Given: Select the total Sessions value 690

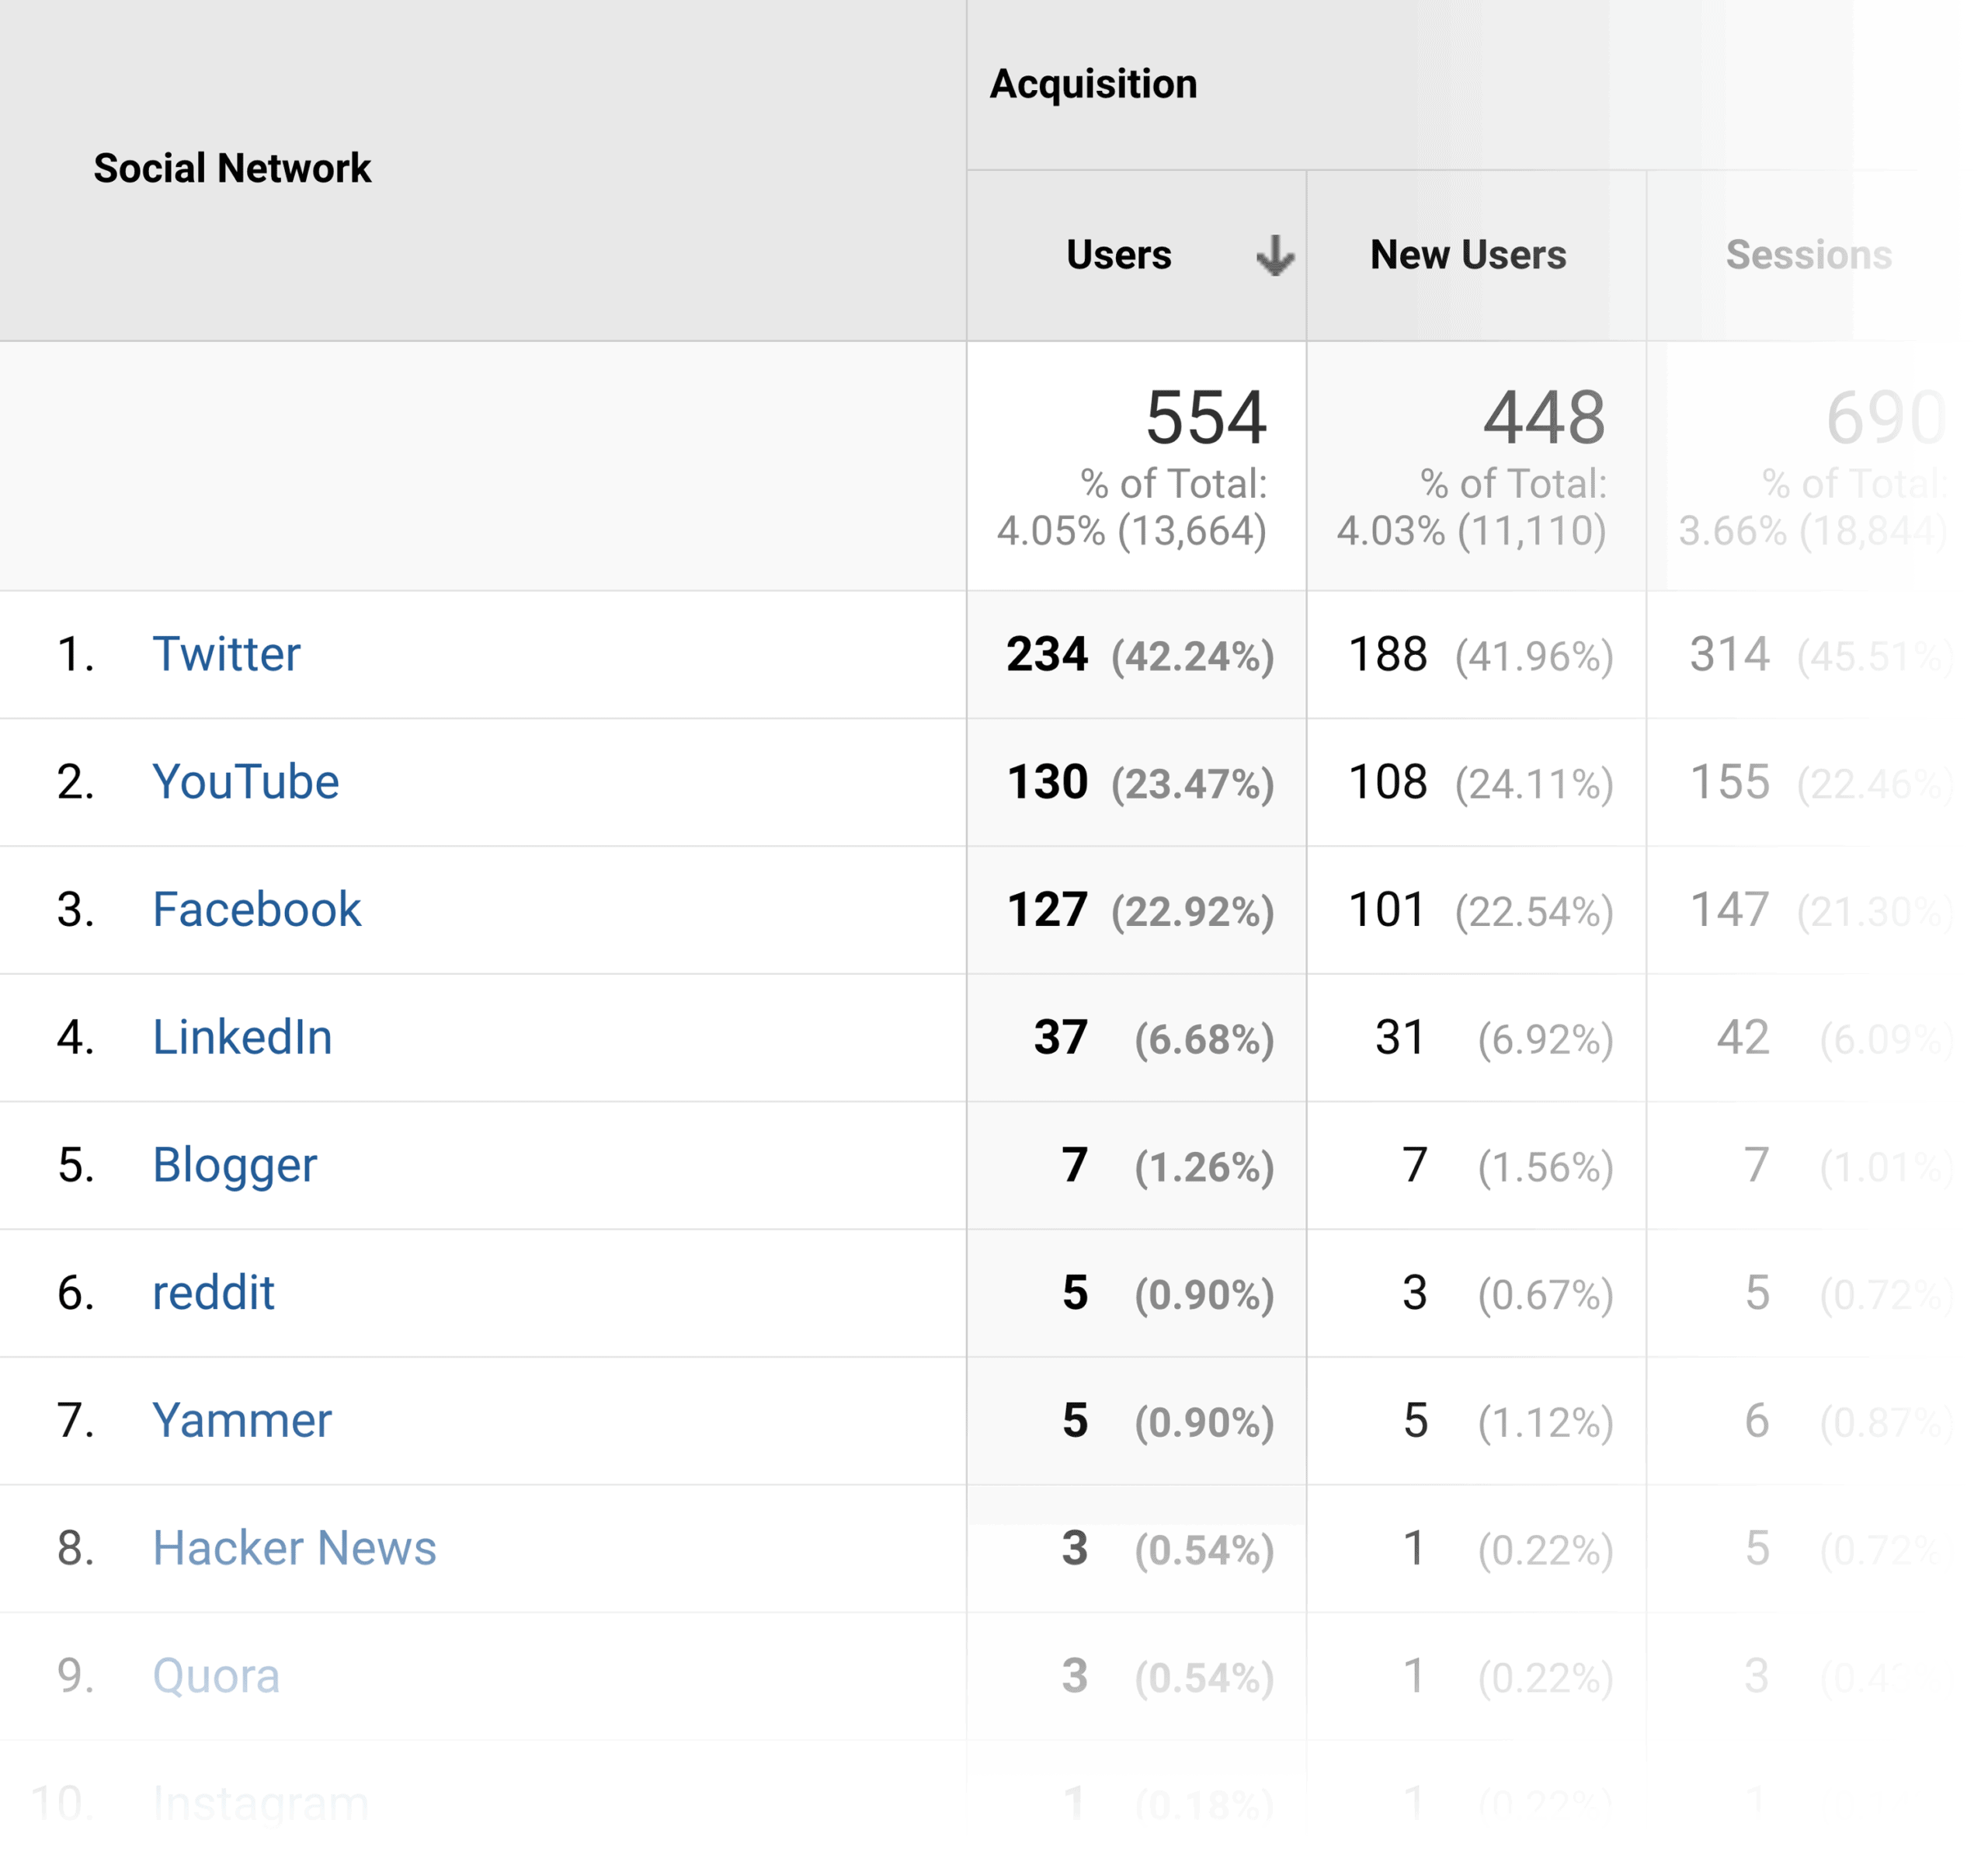Looking at the screenshot, I should [1886, 417].
